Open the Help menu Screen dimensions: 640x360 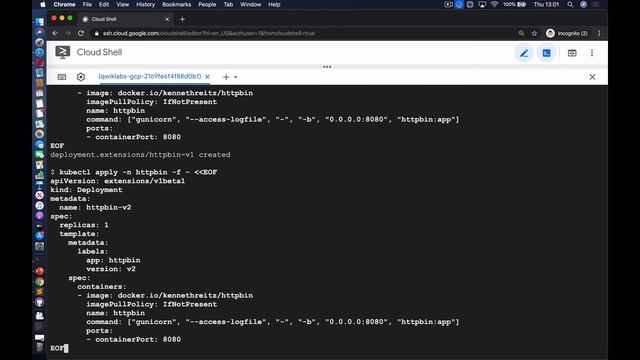coord(274,4)
